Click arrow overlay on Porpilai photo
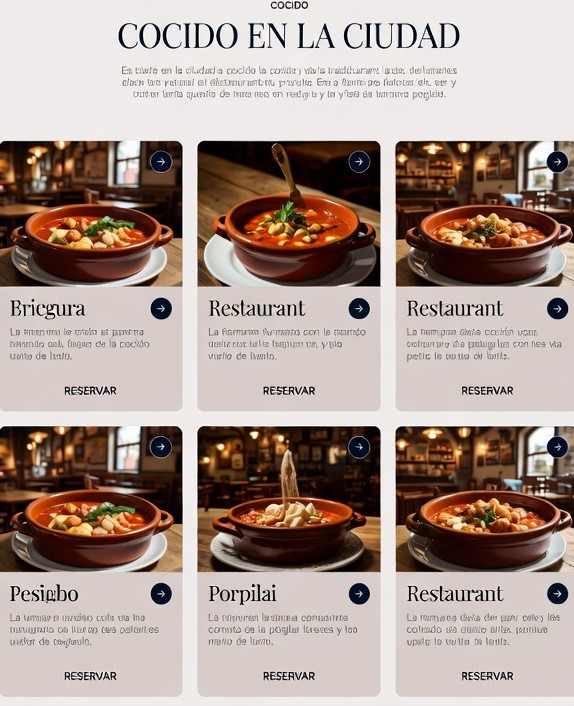This screenshot has height=706, width=574. tap(359, 447)
